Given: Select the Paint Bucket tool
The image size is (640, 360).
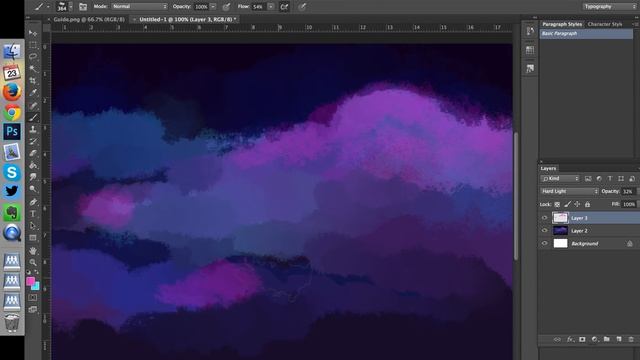Looking at the screenshot, I should tap(33, 165).
